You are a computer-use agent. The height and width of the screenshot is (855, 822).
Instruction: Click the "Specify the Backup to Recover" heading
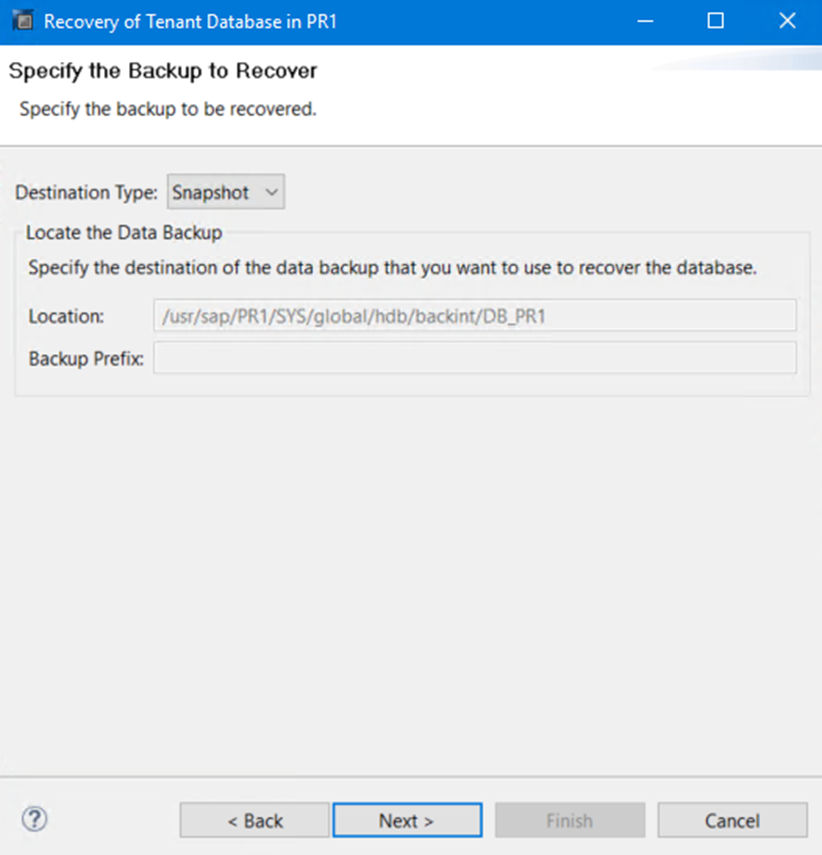(x=163, y=72)
